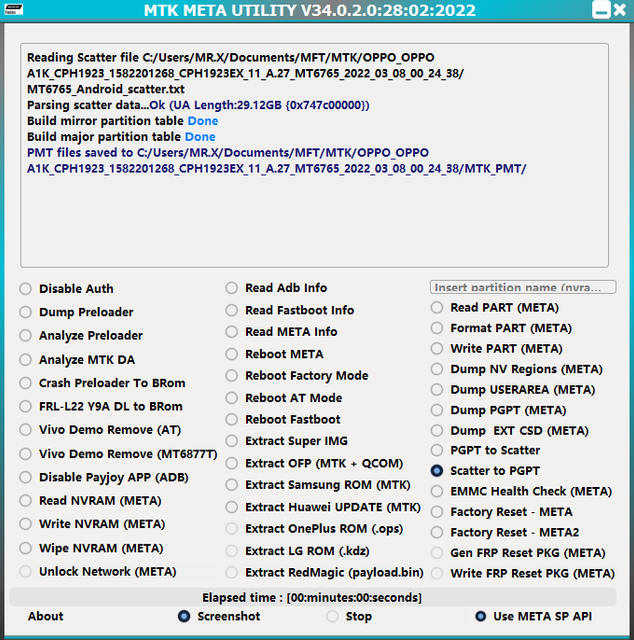Click the Elapsed time status bar

[312, 597]
